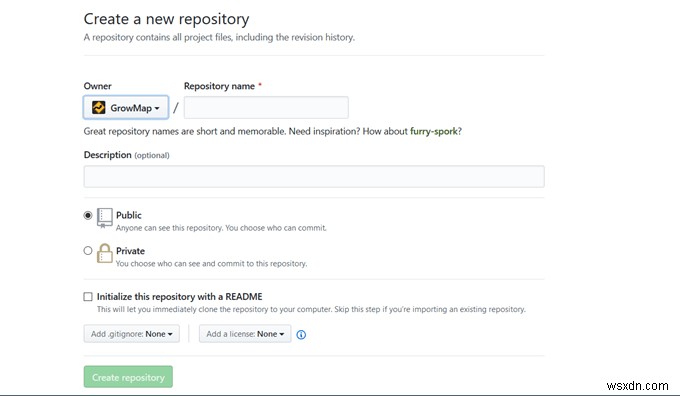Image resolution: width=680 pixels, height=396 pixels.
Task: Click the Public repository book icon
Action: [105, 218]
